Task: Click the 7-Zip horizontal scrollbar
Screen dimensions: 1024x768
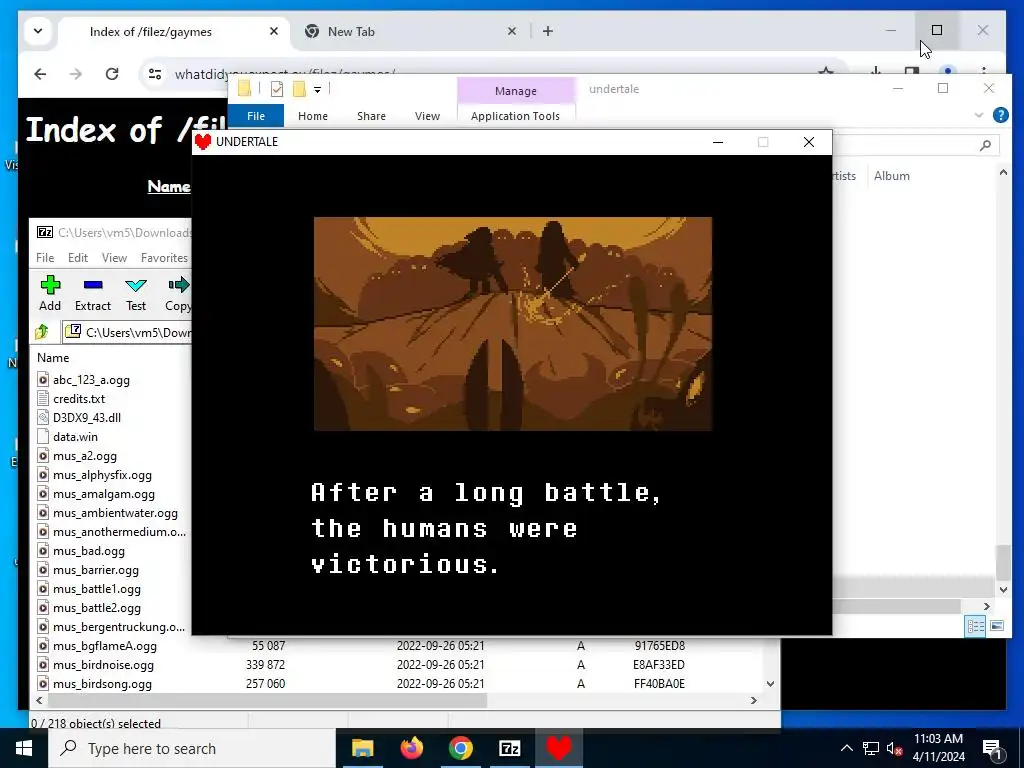Action: [267, 700]
